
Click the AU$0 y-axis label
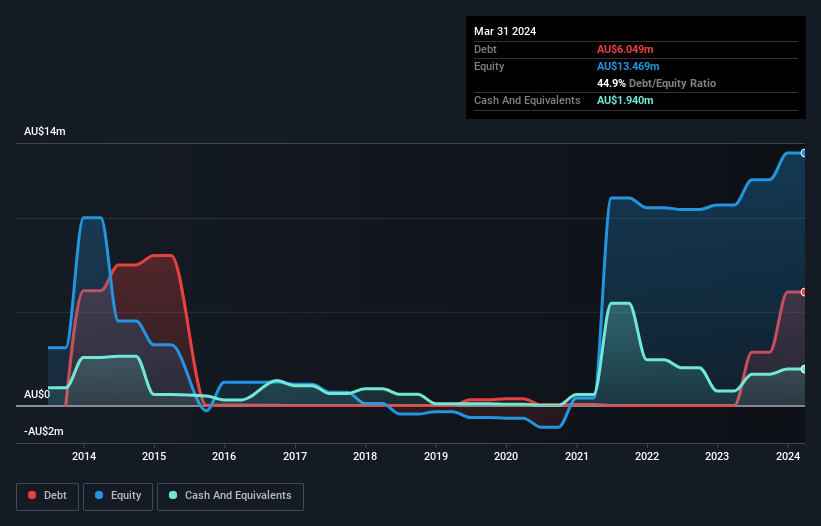tap(37, 394)
